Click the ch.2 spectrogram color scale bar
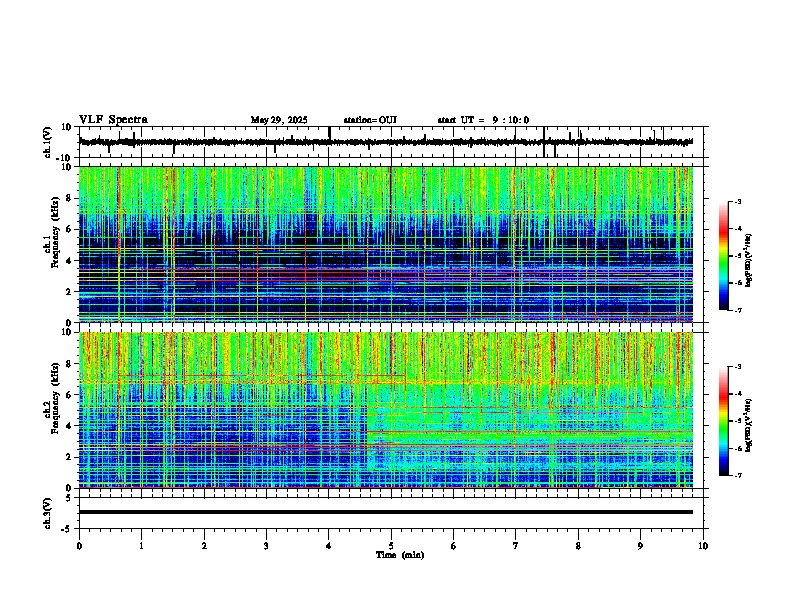Viewport: 792px width, 612px height. click(723, 421)
